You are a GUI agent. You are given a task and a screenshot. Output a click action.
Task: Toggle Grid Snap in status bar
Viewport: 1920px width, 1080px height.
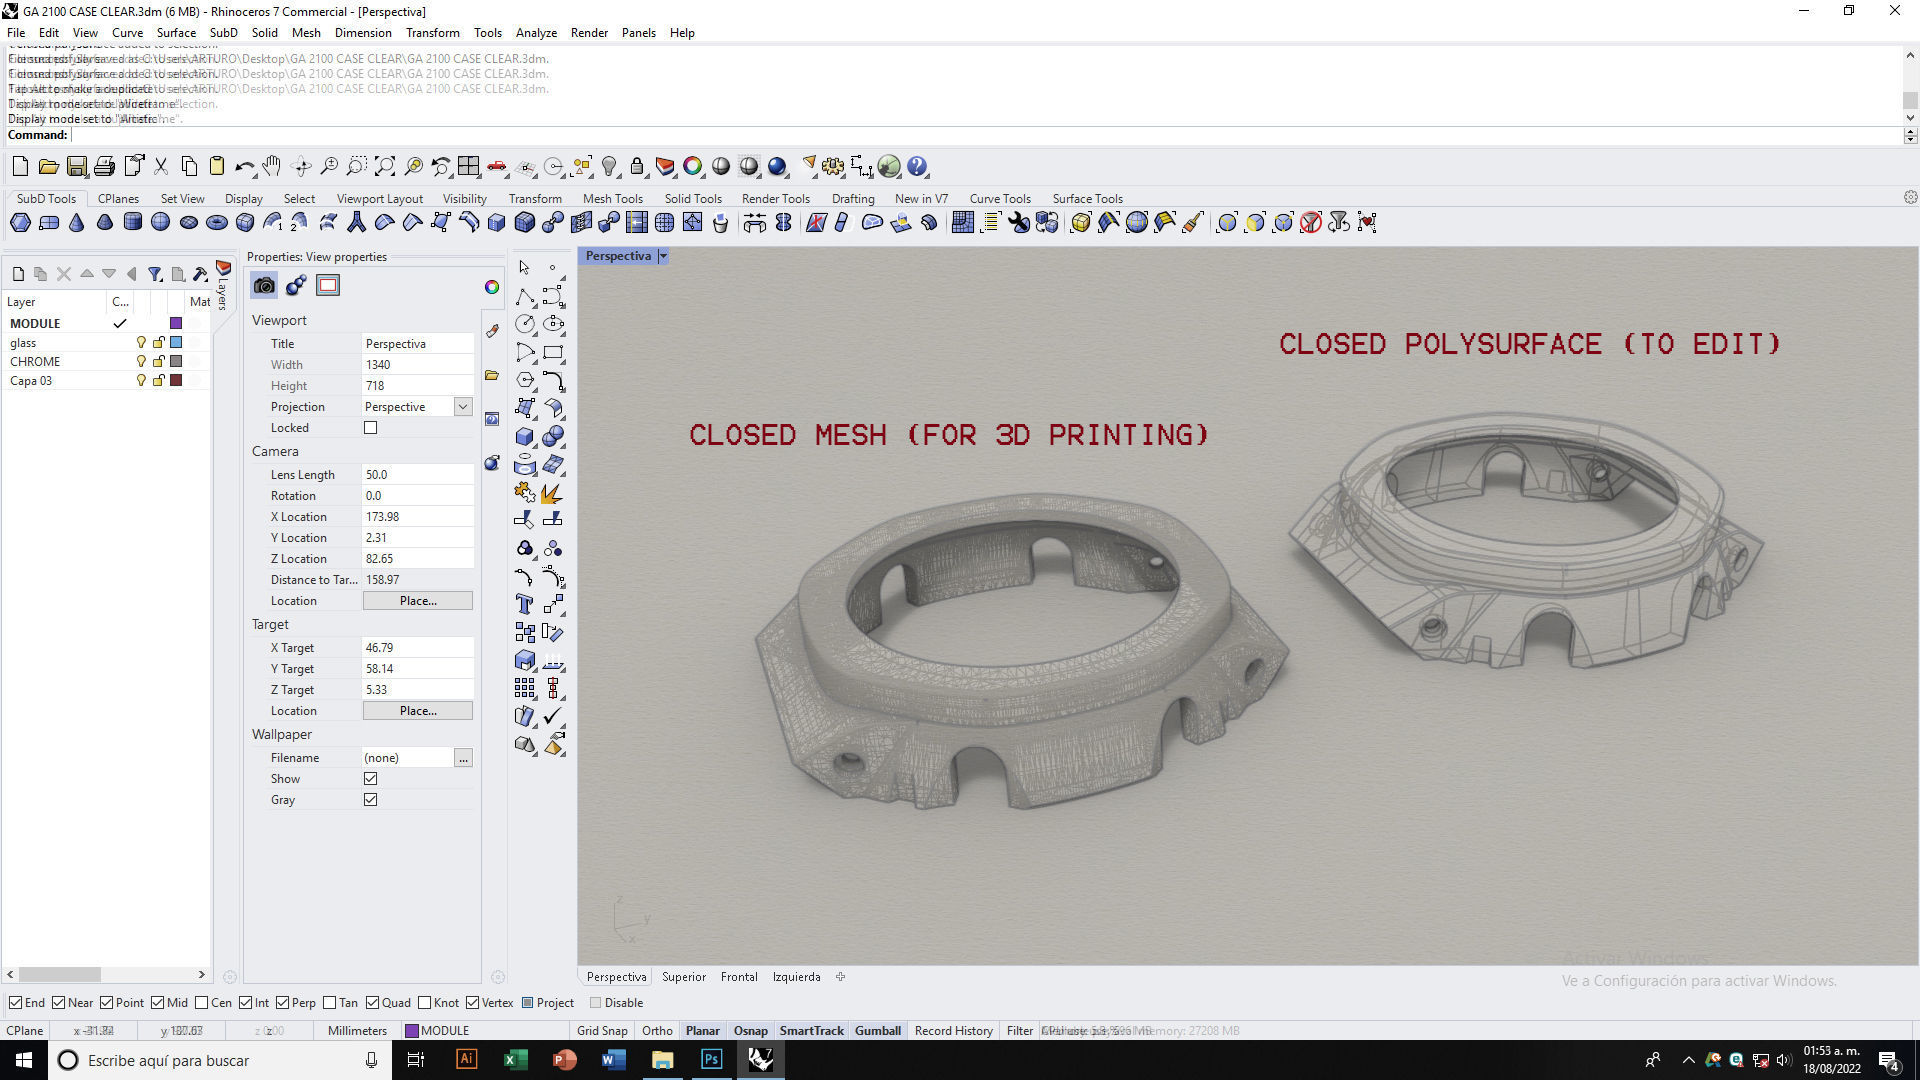(x=602, y=1031)
